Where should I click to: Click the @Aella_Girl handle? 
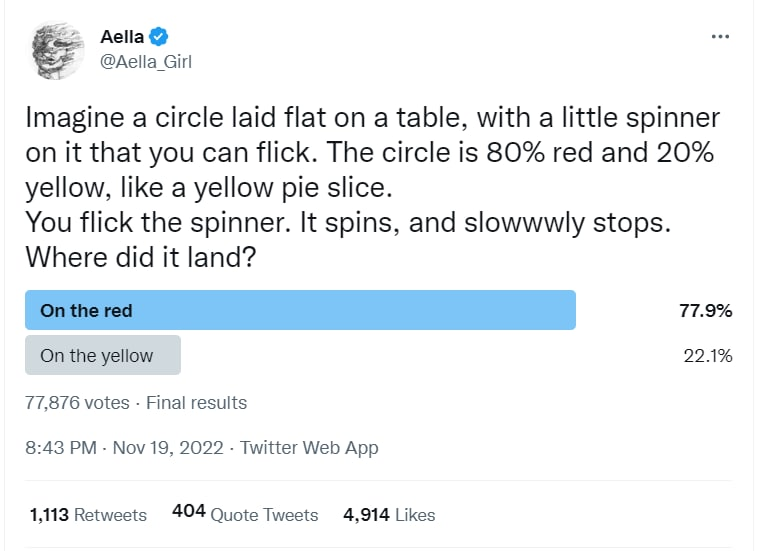(146, 62)
